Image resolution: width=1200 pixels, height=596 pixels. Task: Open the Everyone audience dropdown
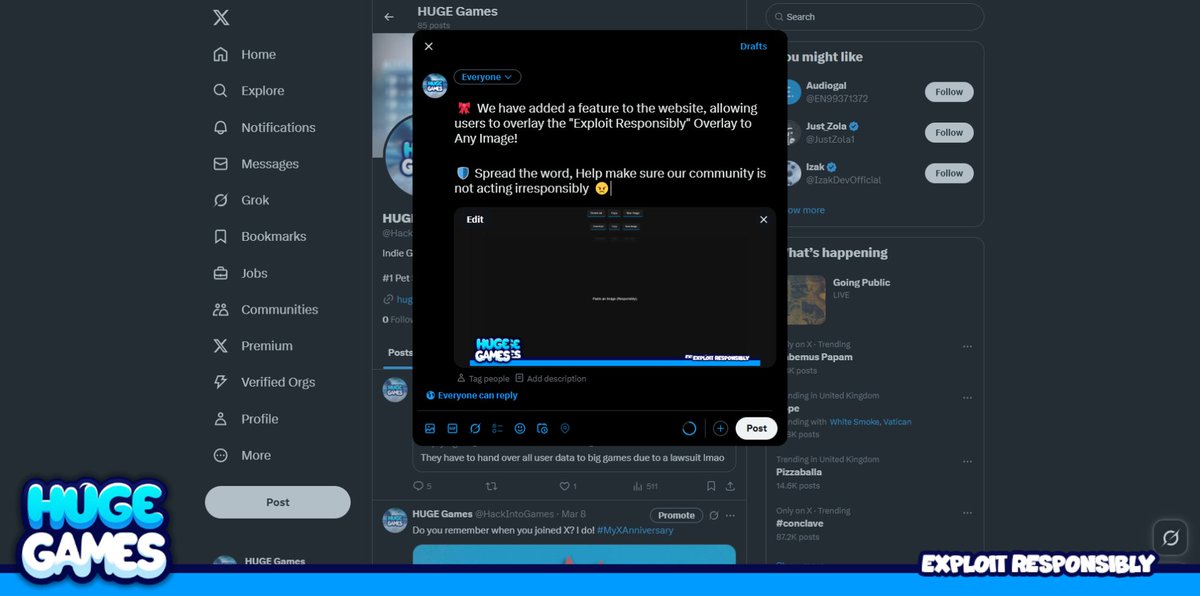click(x=487, y=76)
